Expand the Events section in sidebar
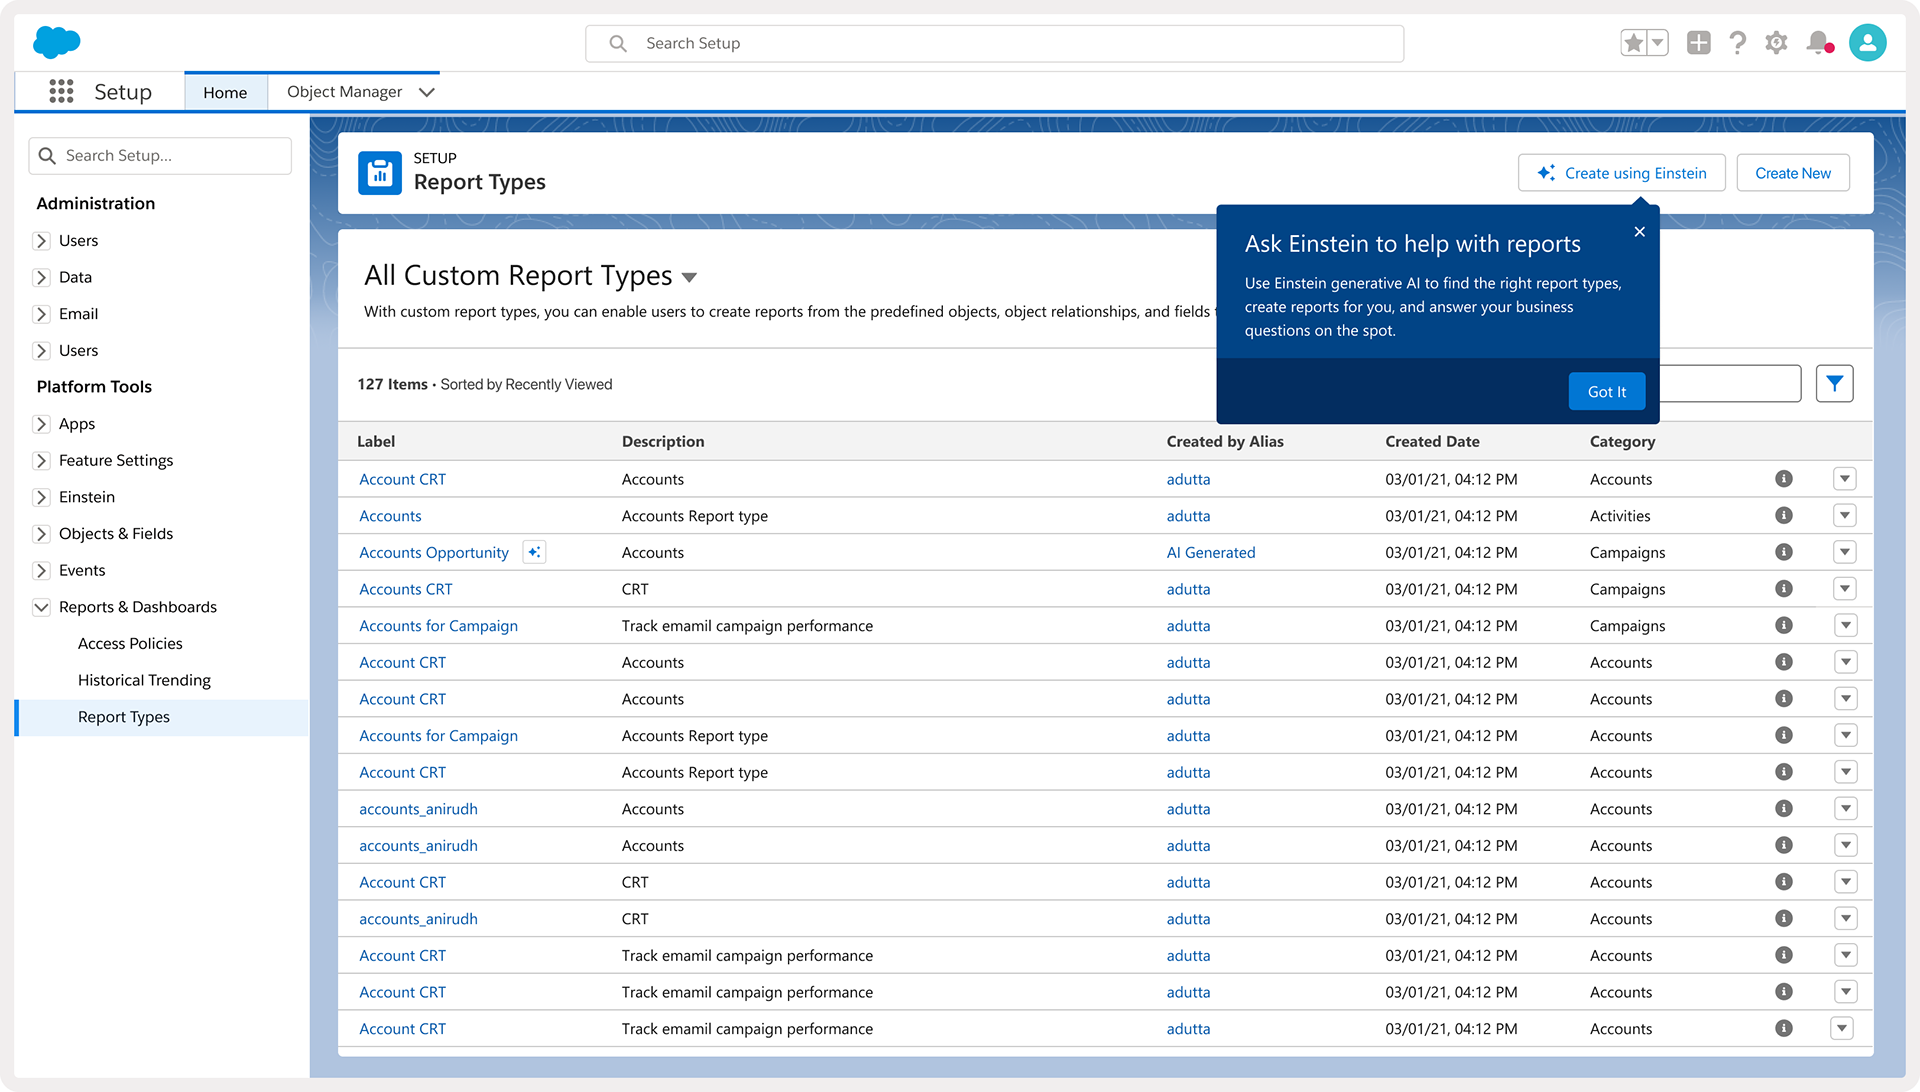 pyautogui.click(x=41, y=571)
